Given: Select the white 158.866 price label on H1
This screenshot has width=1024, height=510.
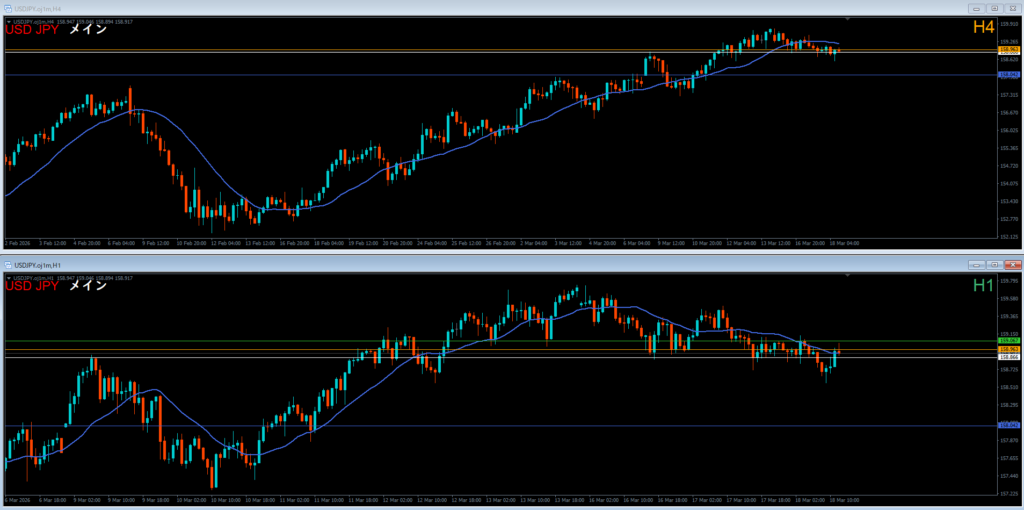Looking at the screenshot, I should pyautogui.click(x=1008, y=357).
